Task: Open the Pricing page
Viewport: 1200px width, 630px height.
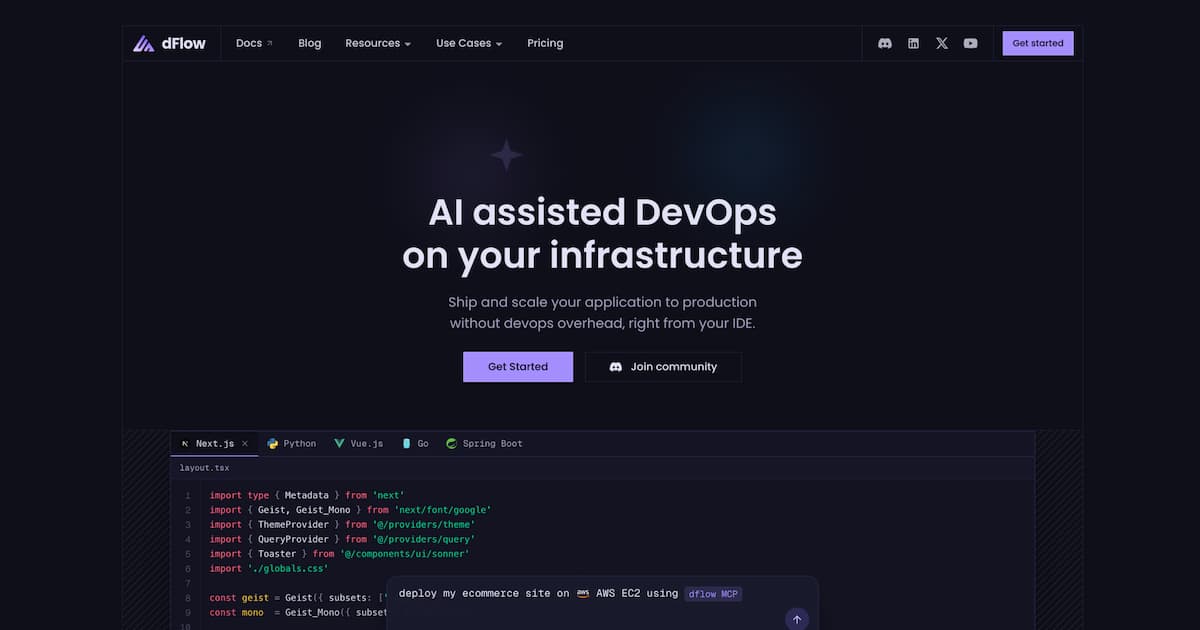Action: (545, 43)
